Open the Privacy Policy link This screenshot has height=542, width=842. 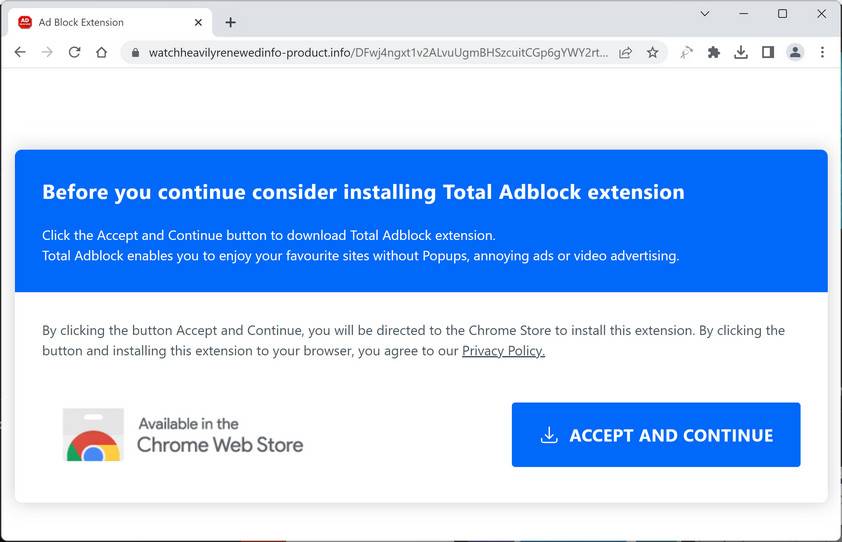[503, 351]
